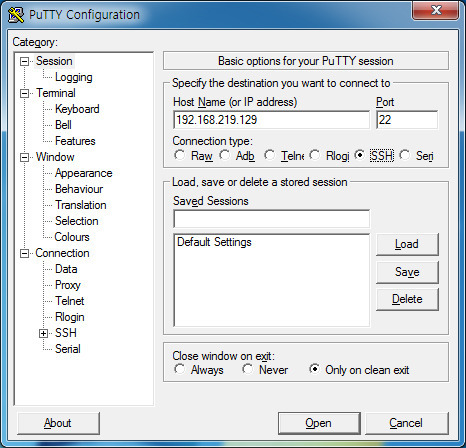Open the Selection settings category
This screenshot has height=448, width=466.
click(76, 221)
